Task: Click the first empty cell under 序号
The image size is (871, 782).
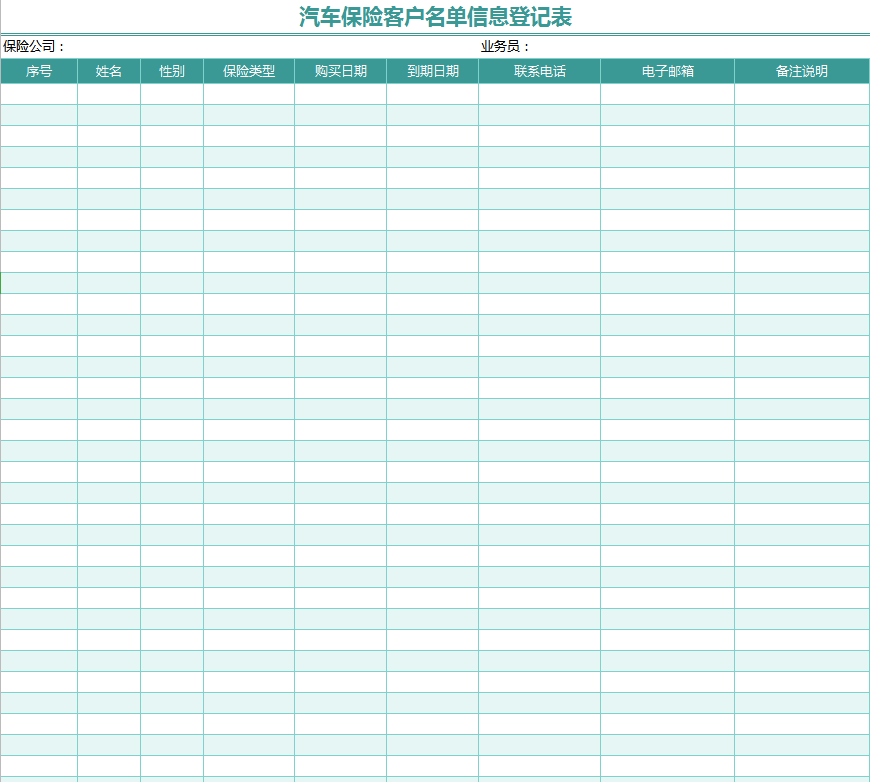Action: point(38,93)
